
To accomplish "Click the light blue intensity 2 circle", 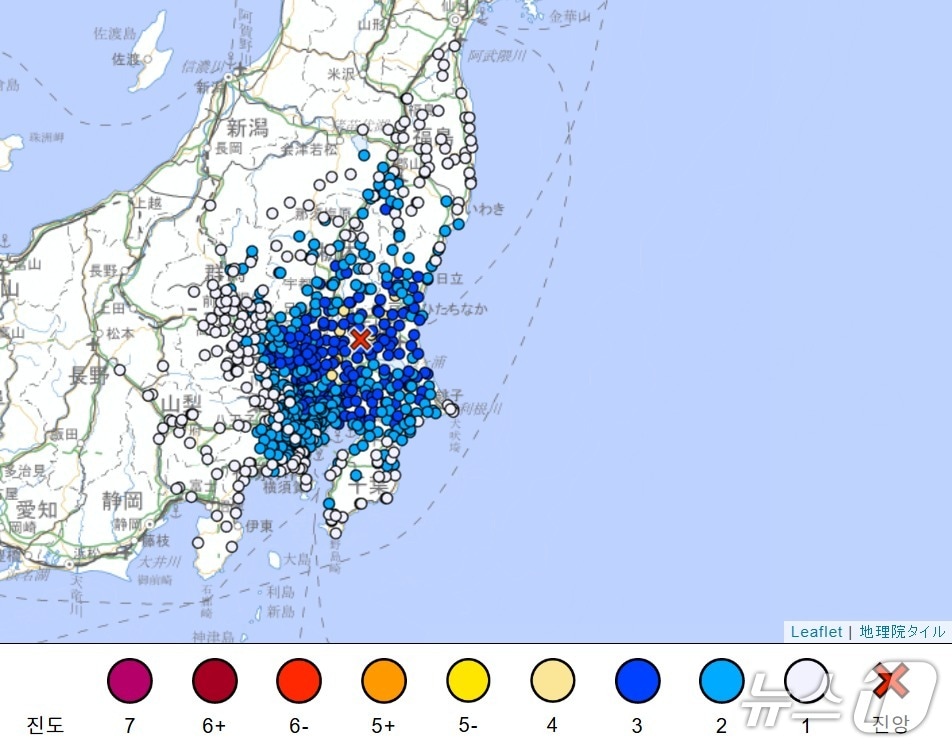I will (721, 682).
